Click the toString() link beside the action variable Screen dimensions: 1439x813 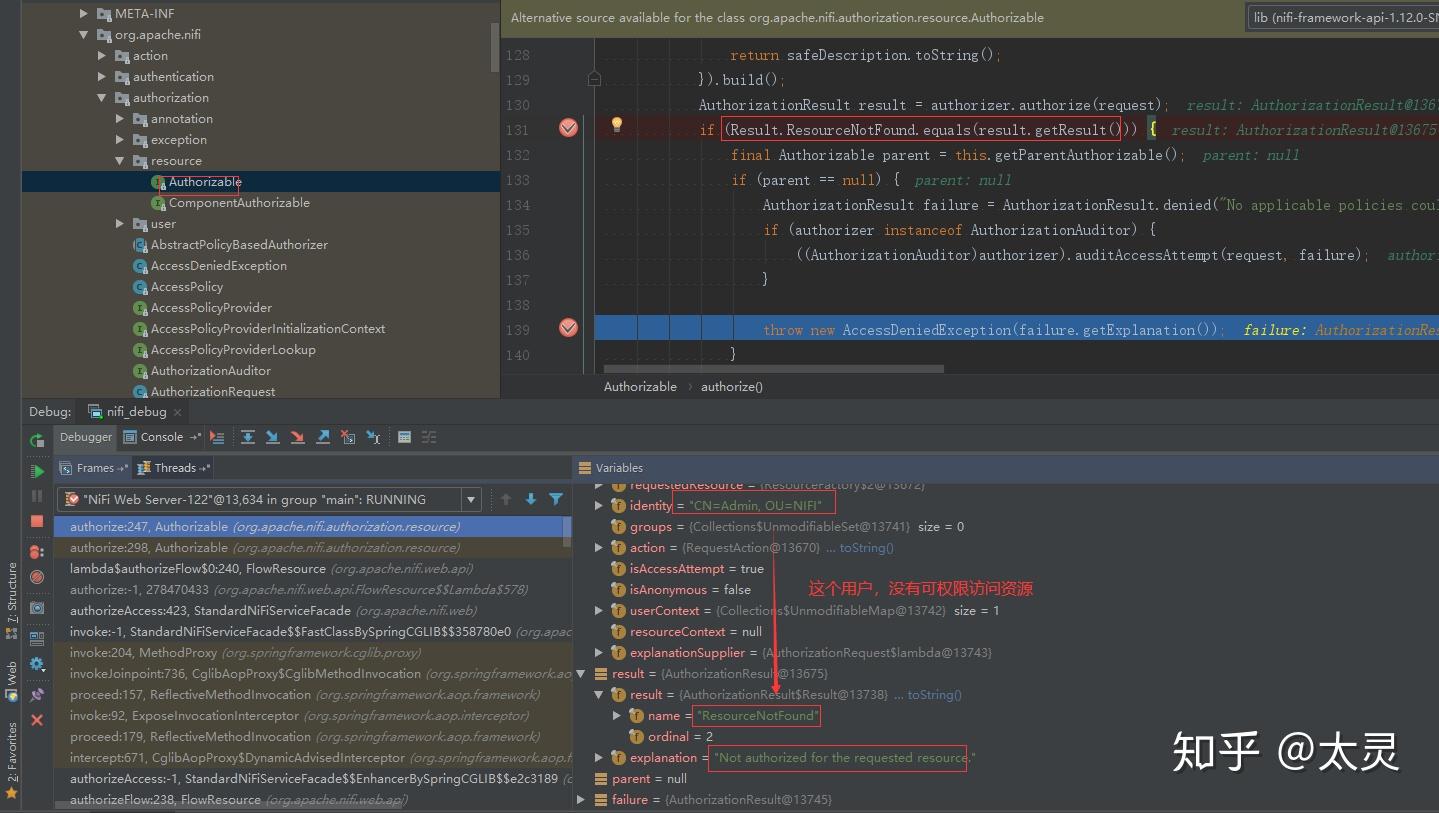click(866, 548)
